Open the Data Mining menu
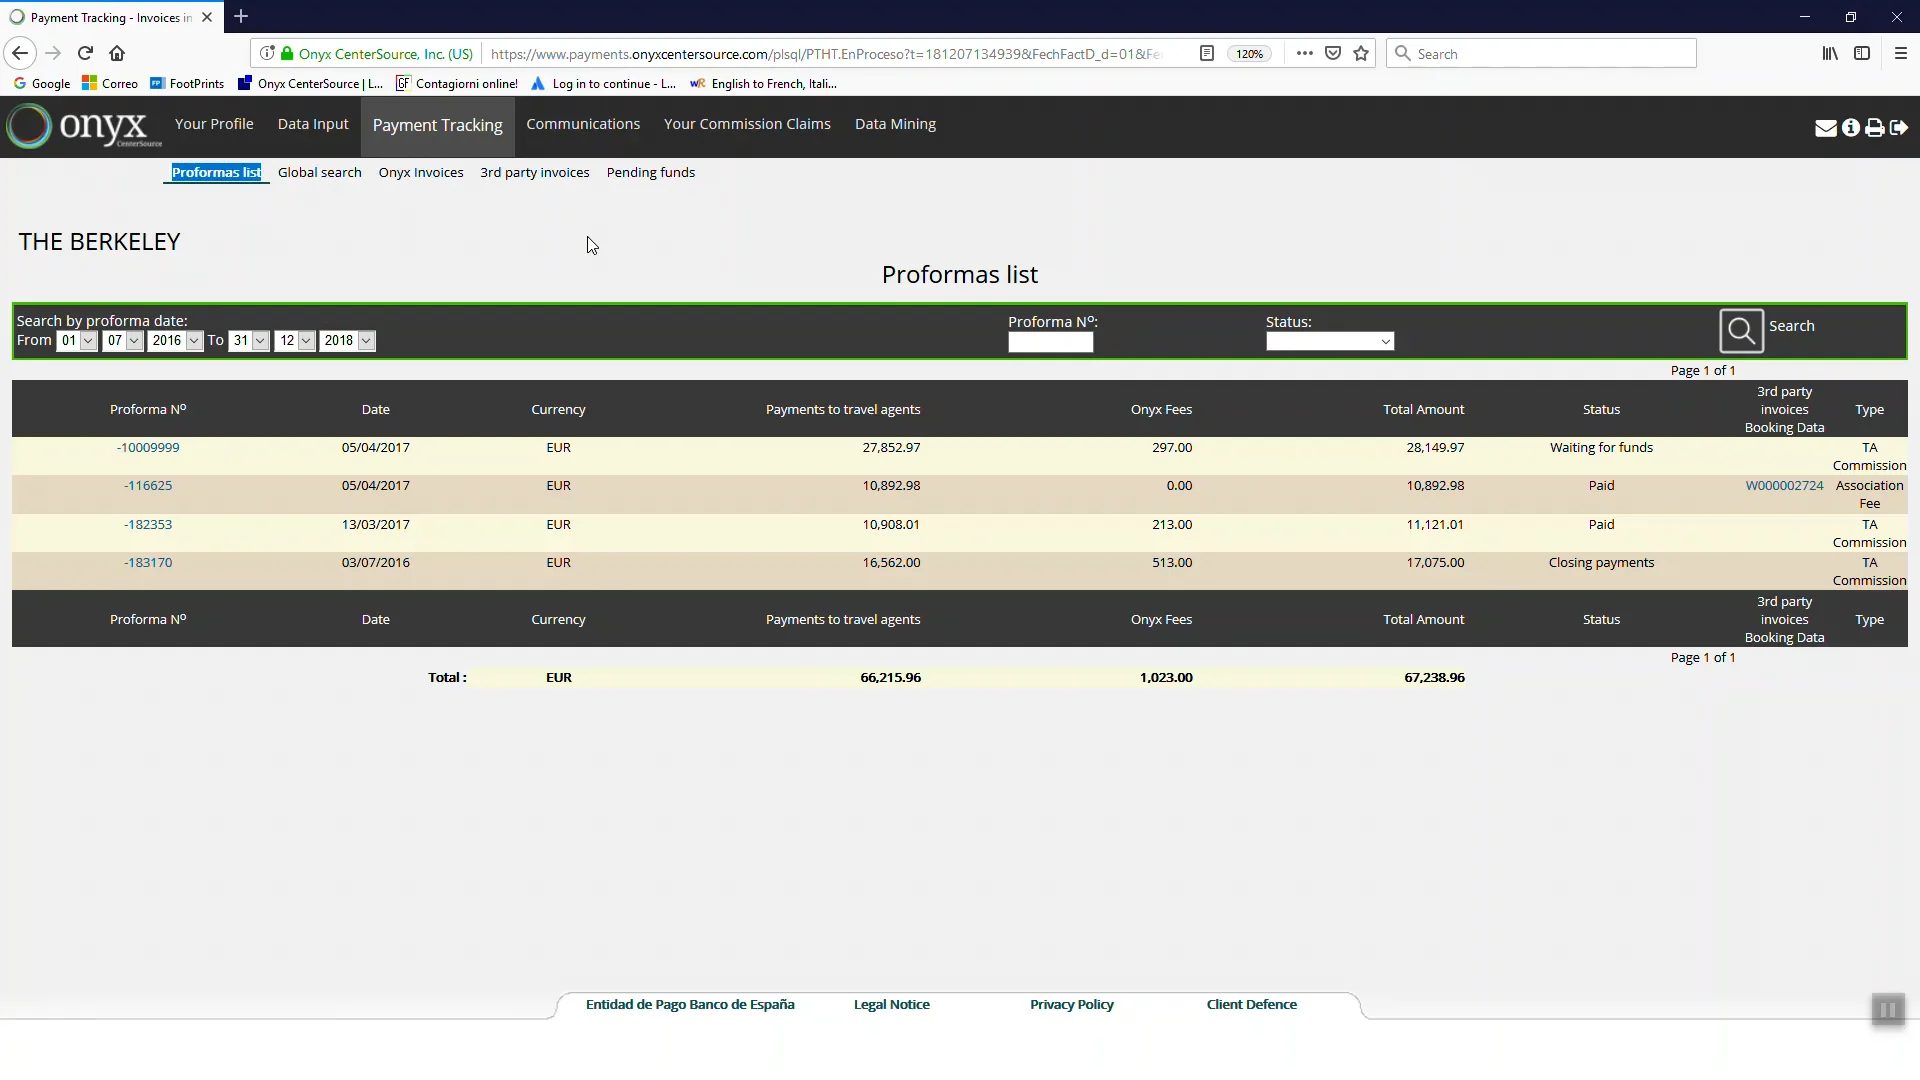1920x1080 pixels. pyautogui.click(x=895, y=124)
